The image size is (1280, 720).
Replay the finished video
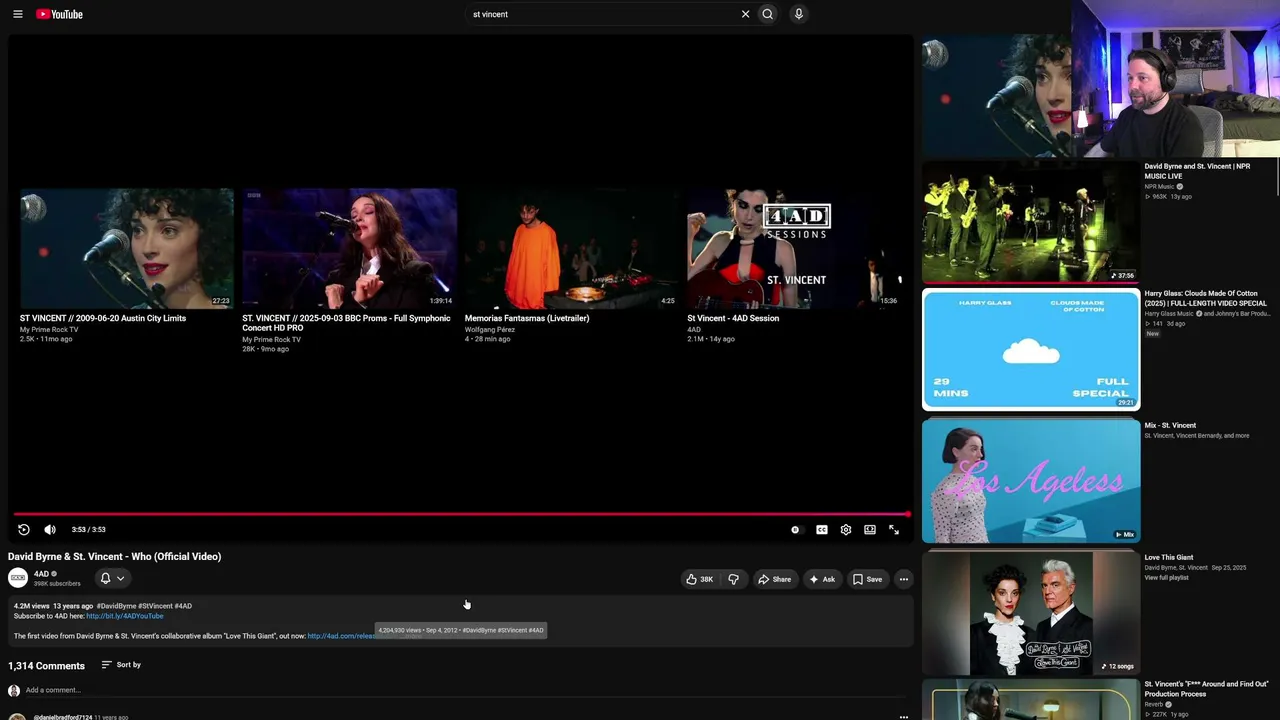tap(24, 530)
